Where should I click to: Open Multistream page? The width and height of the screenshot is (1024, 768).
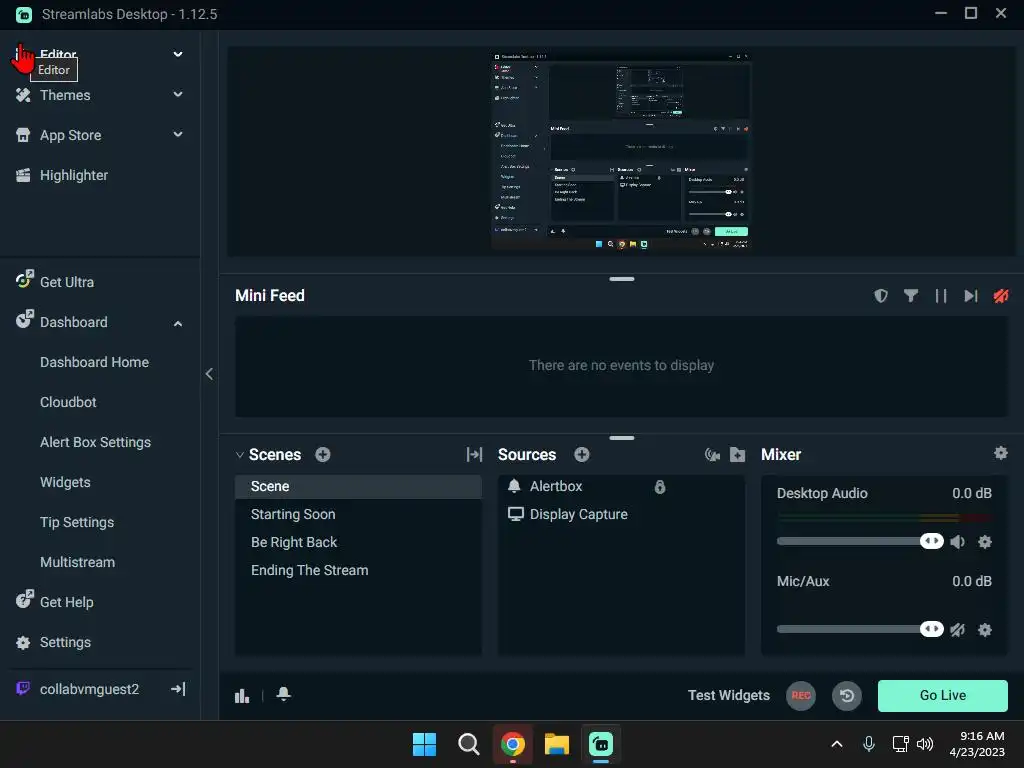(x=78, y=562)
